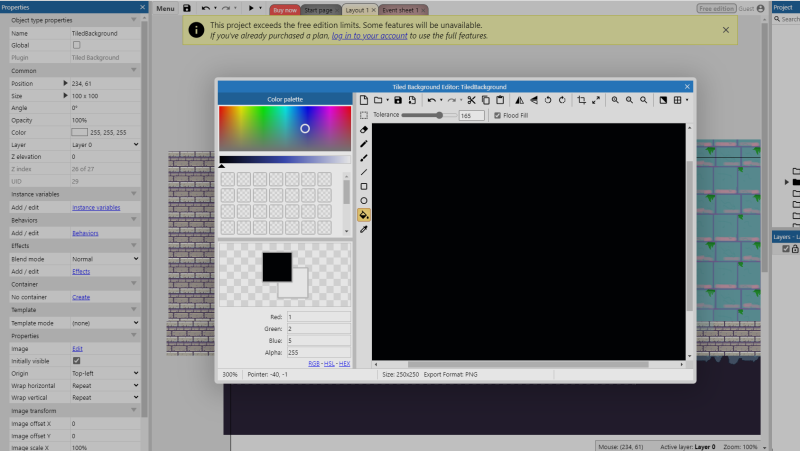Image resolution: width=800 pixels, height=451 pixels.
Task: Click the middle magnifier zoom icon
Action: [630, 100]
